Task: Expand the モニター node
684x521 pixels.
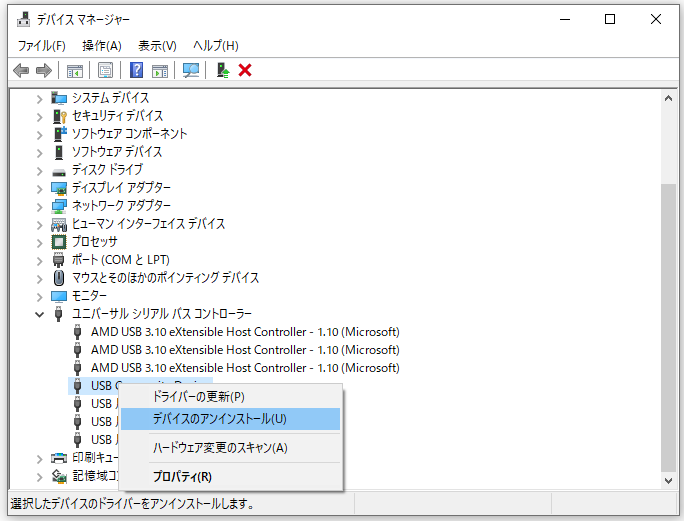Action: [40, 297]
